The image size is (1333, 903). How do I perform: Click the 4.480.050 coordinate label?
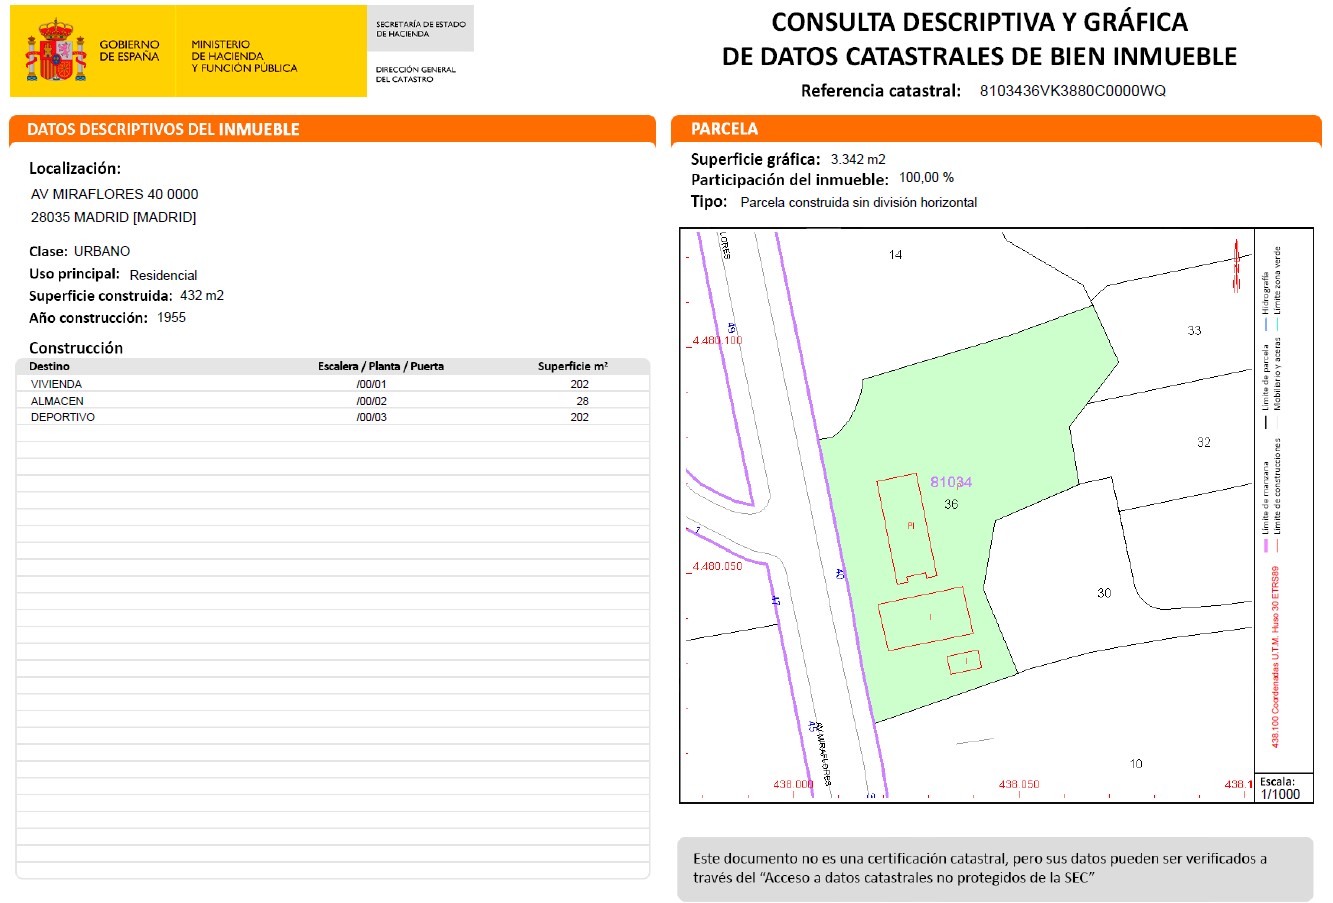(x=717, y=566)
